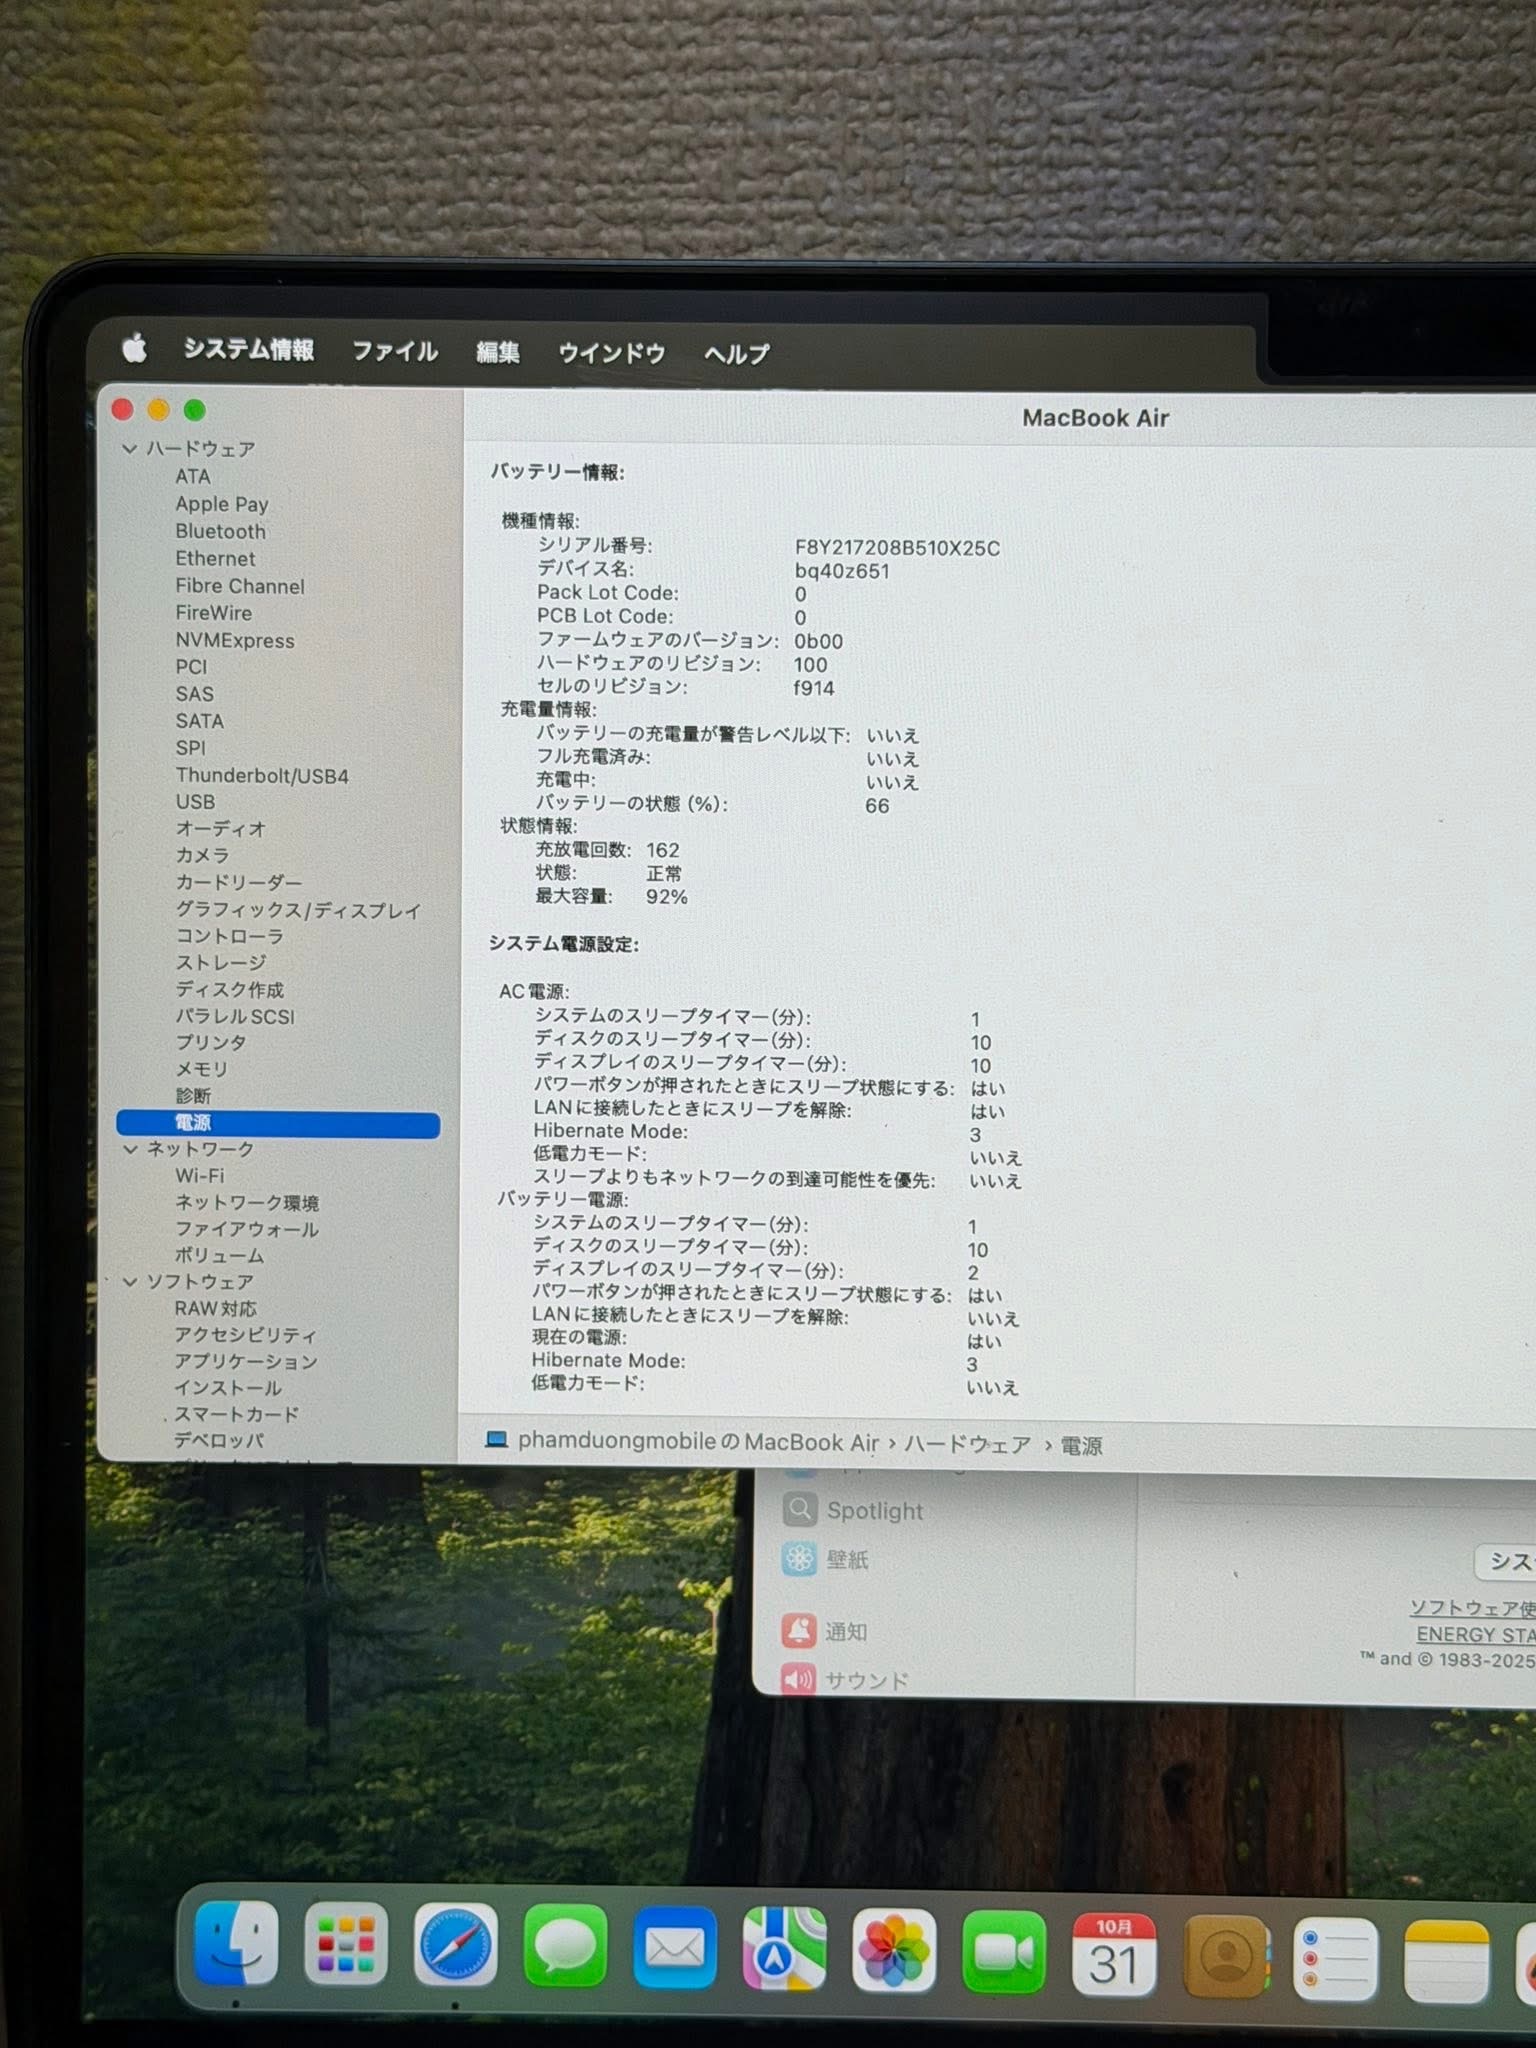Open the ウインドウ menu
The image size is (1536, 2048).
pos(611,353)
